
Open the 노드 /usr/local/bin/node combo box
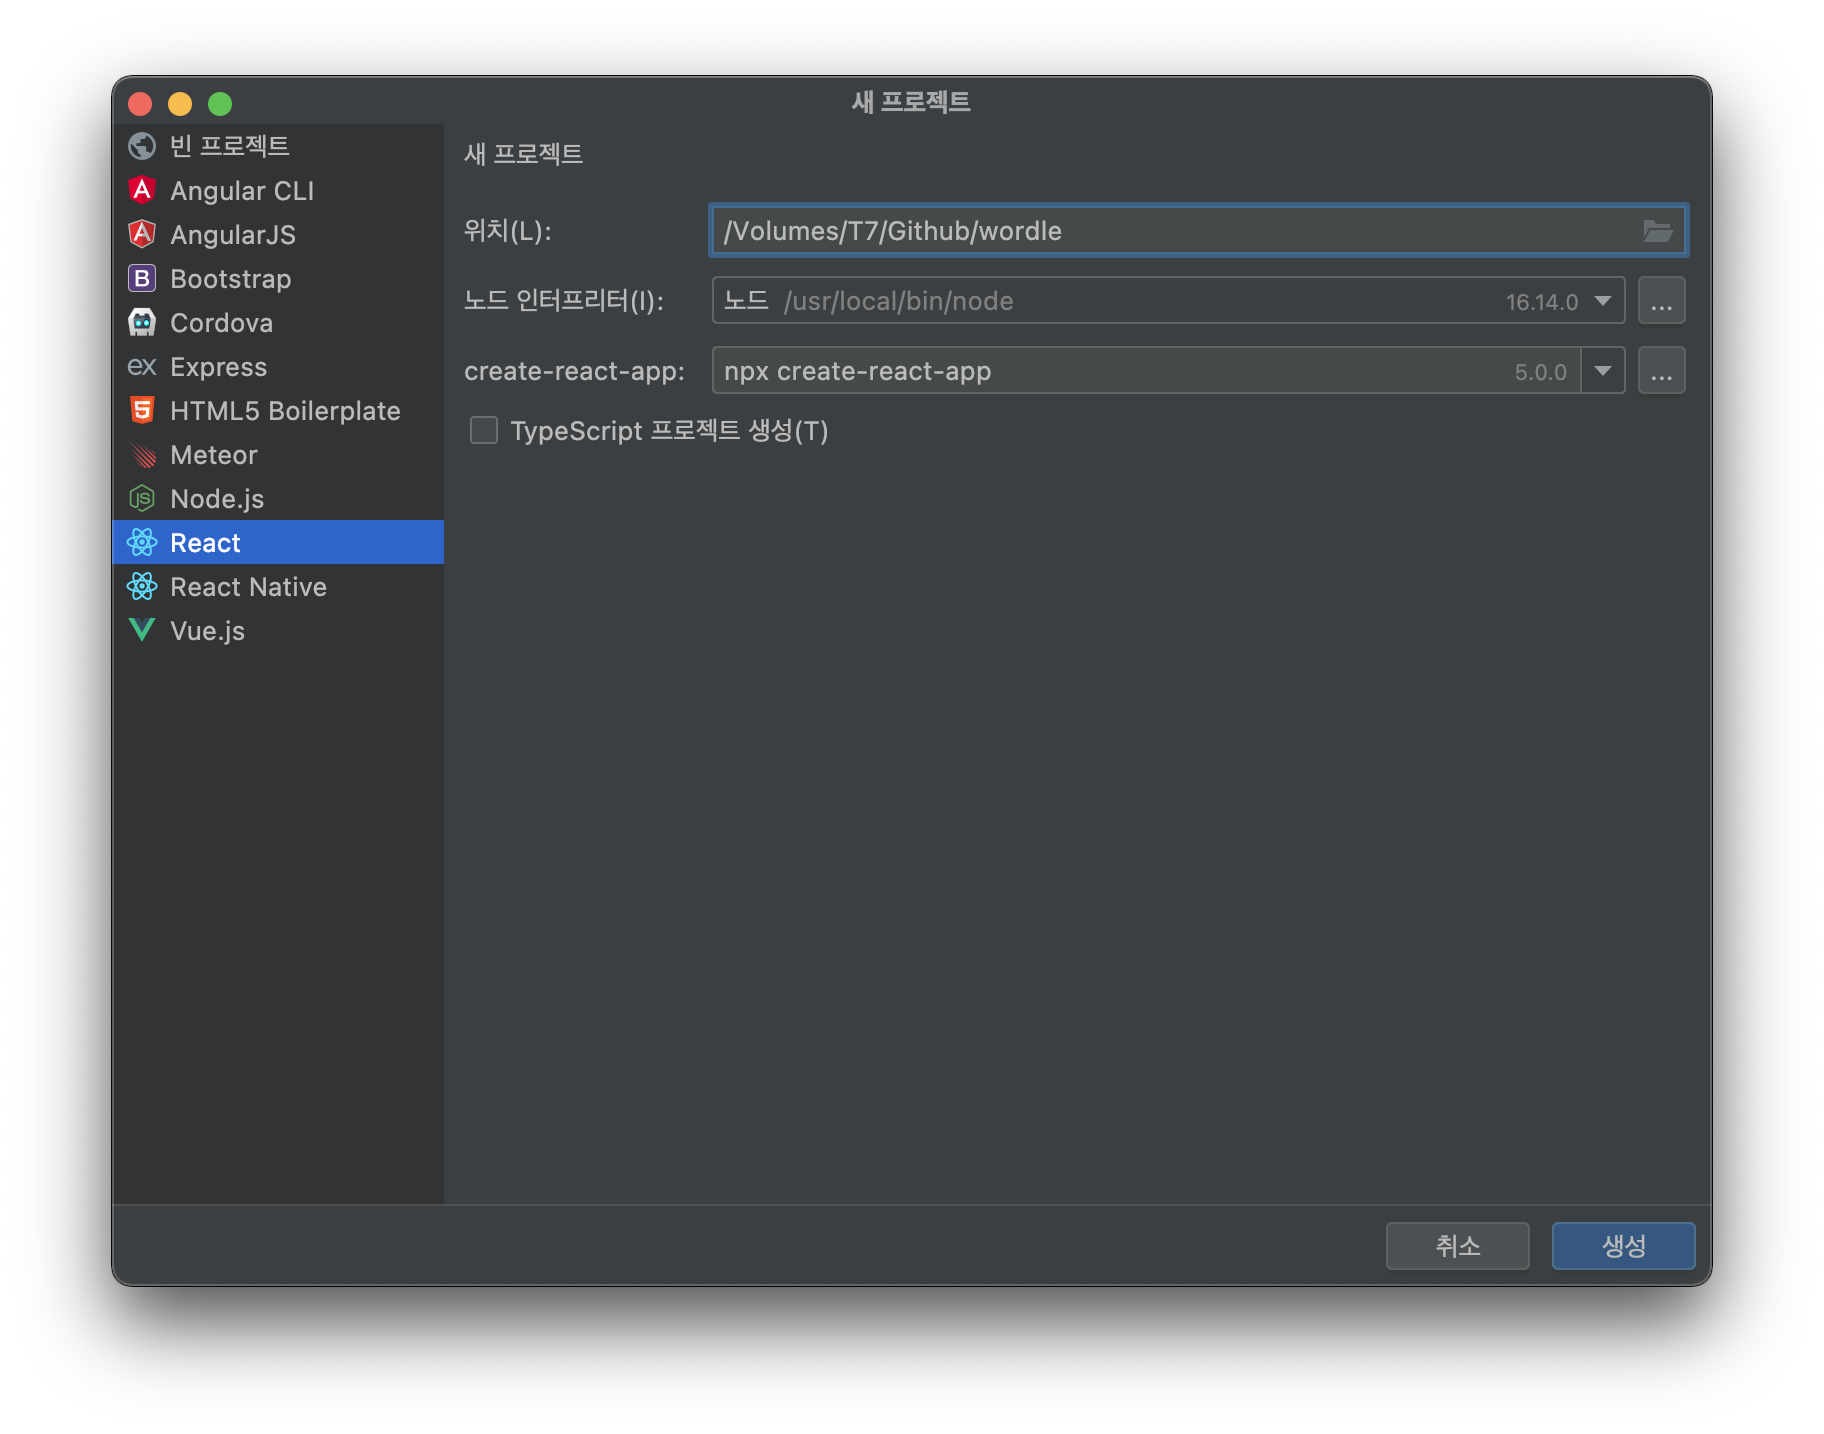1168,301
